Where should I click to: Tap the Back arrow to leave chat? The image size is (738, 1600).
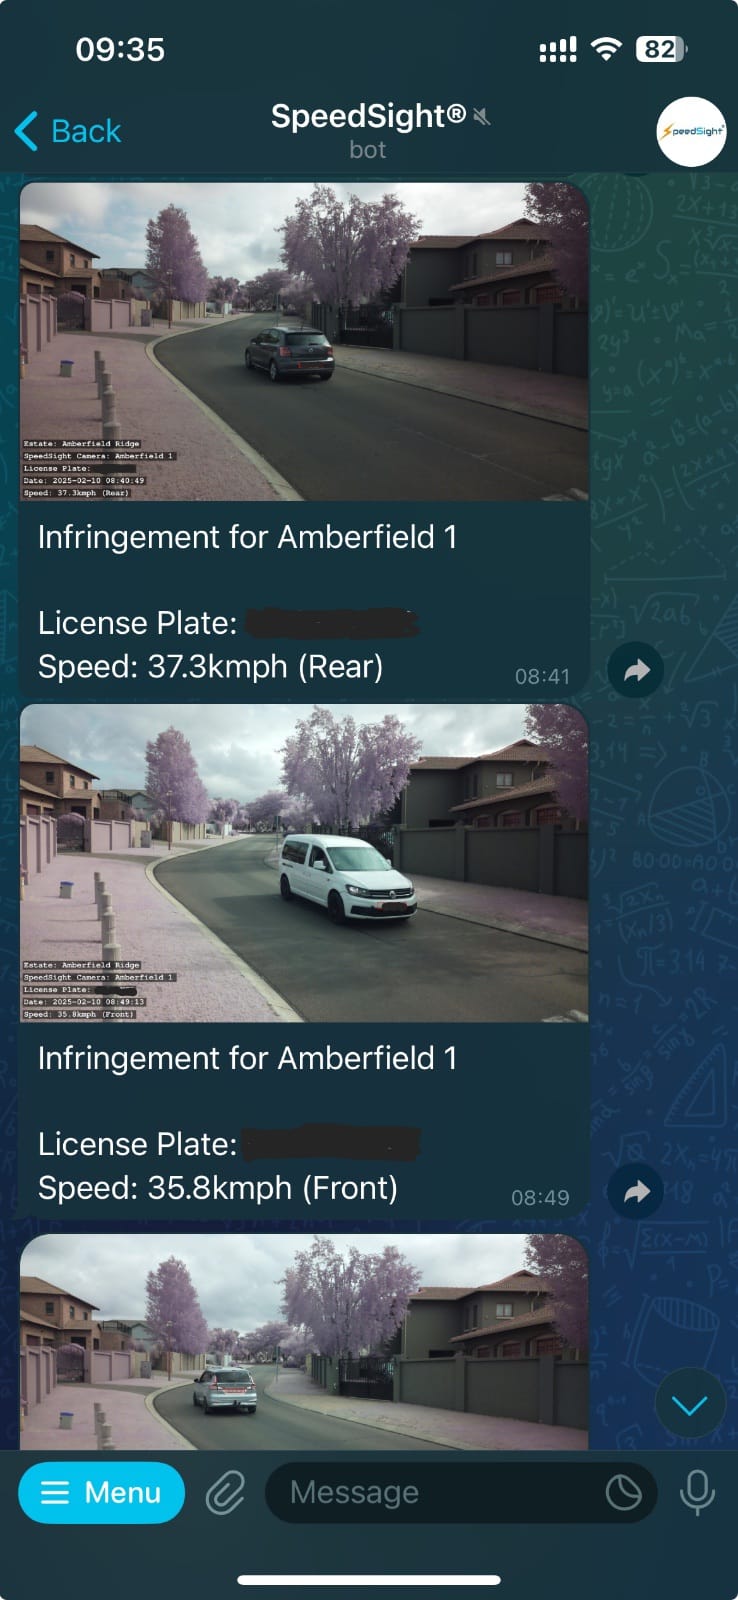click(x=27, y=131)
